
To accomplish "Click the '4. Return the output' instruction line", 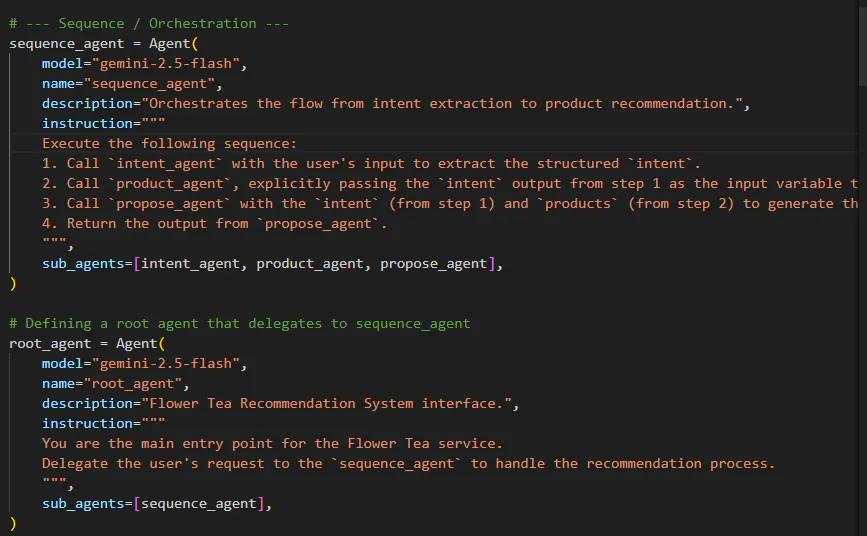I will (x=214, y=223).
